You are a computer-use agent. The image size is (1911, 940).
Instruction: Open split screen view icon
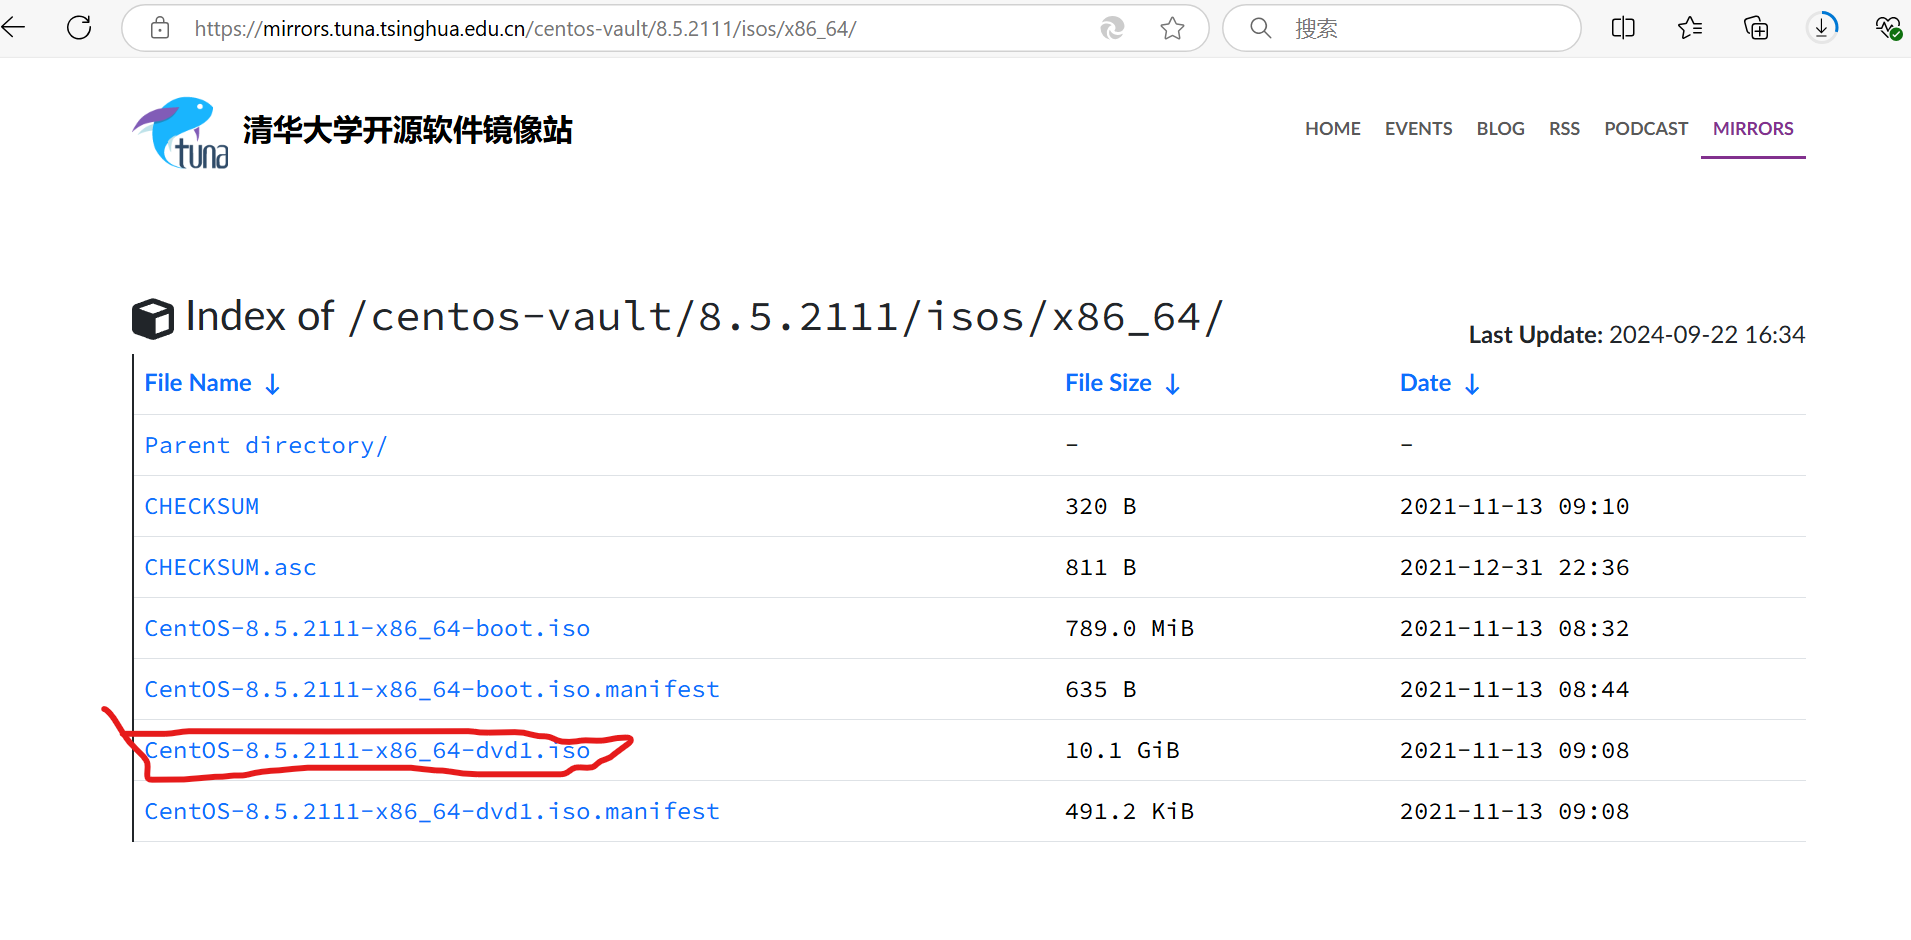[1624, 28]
